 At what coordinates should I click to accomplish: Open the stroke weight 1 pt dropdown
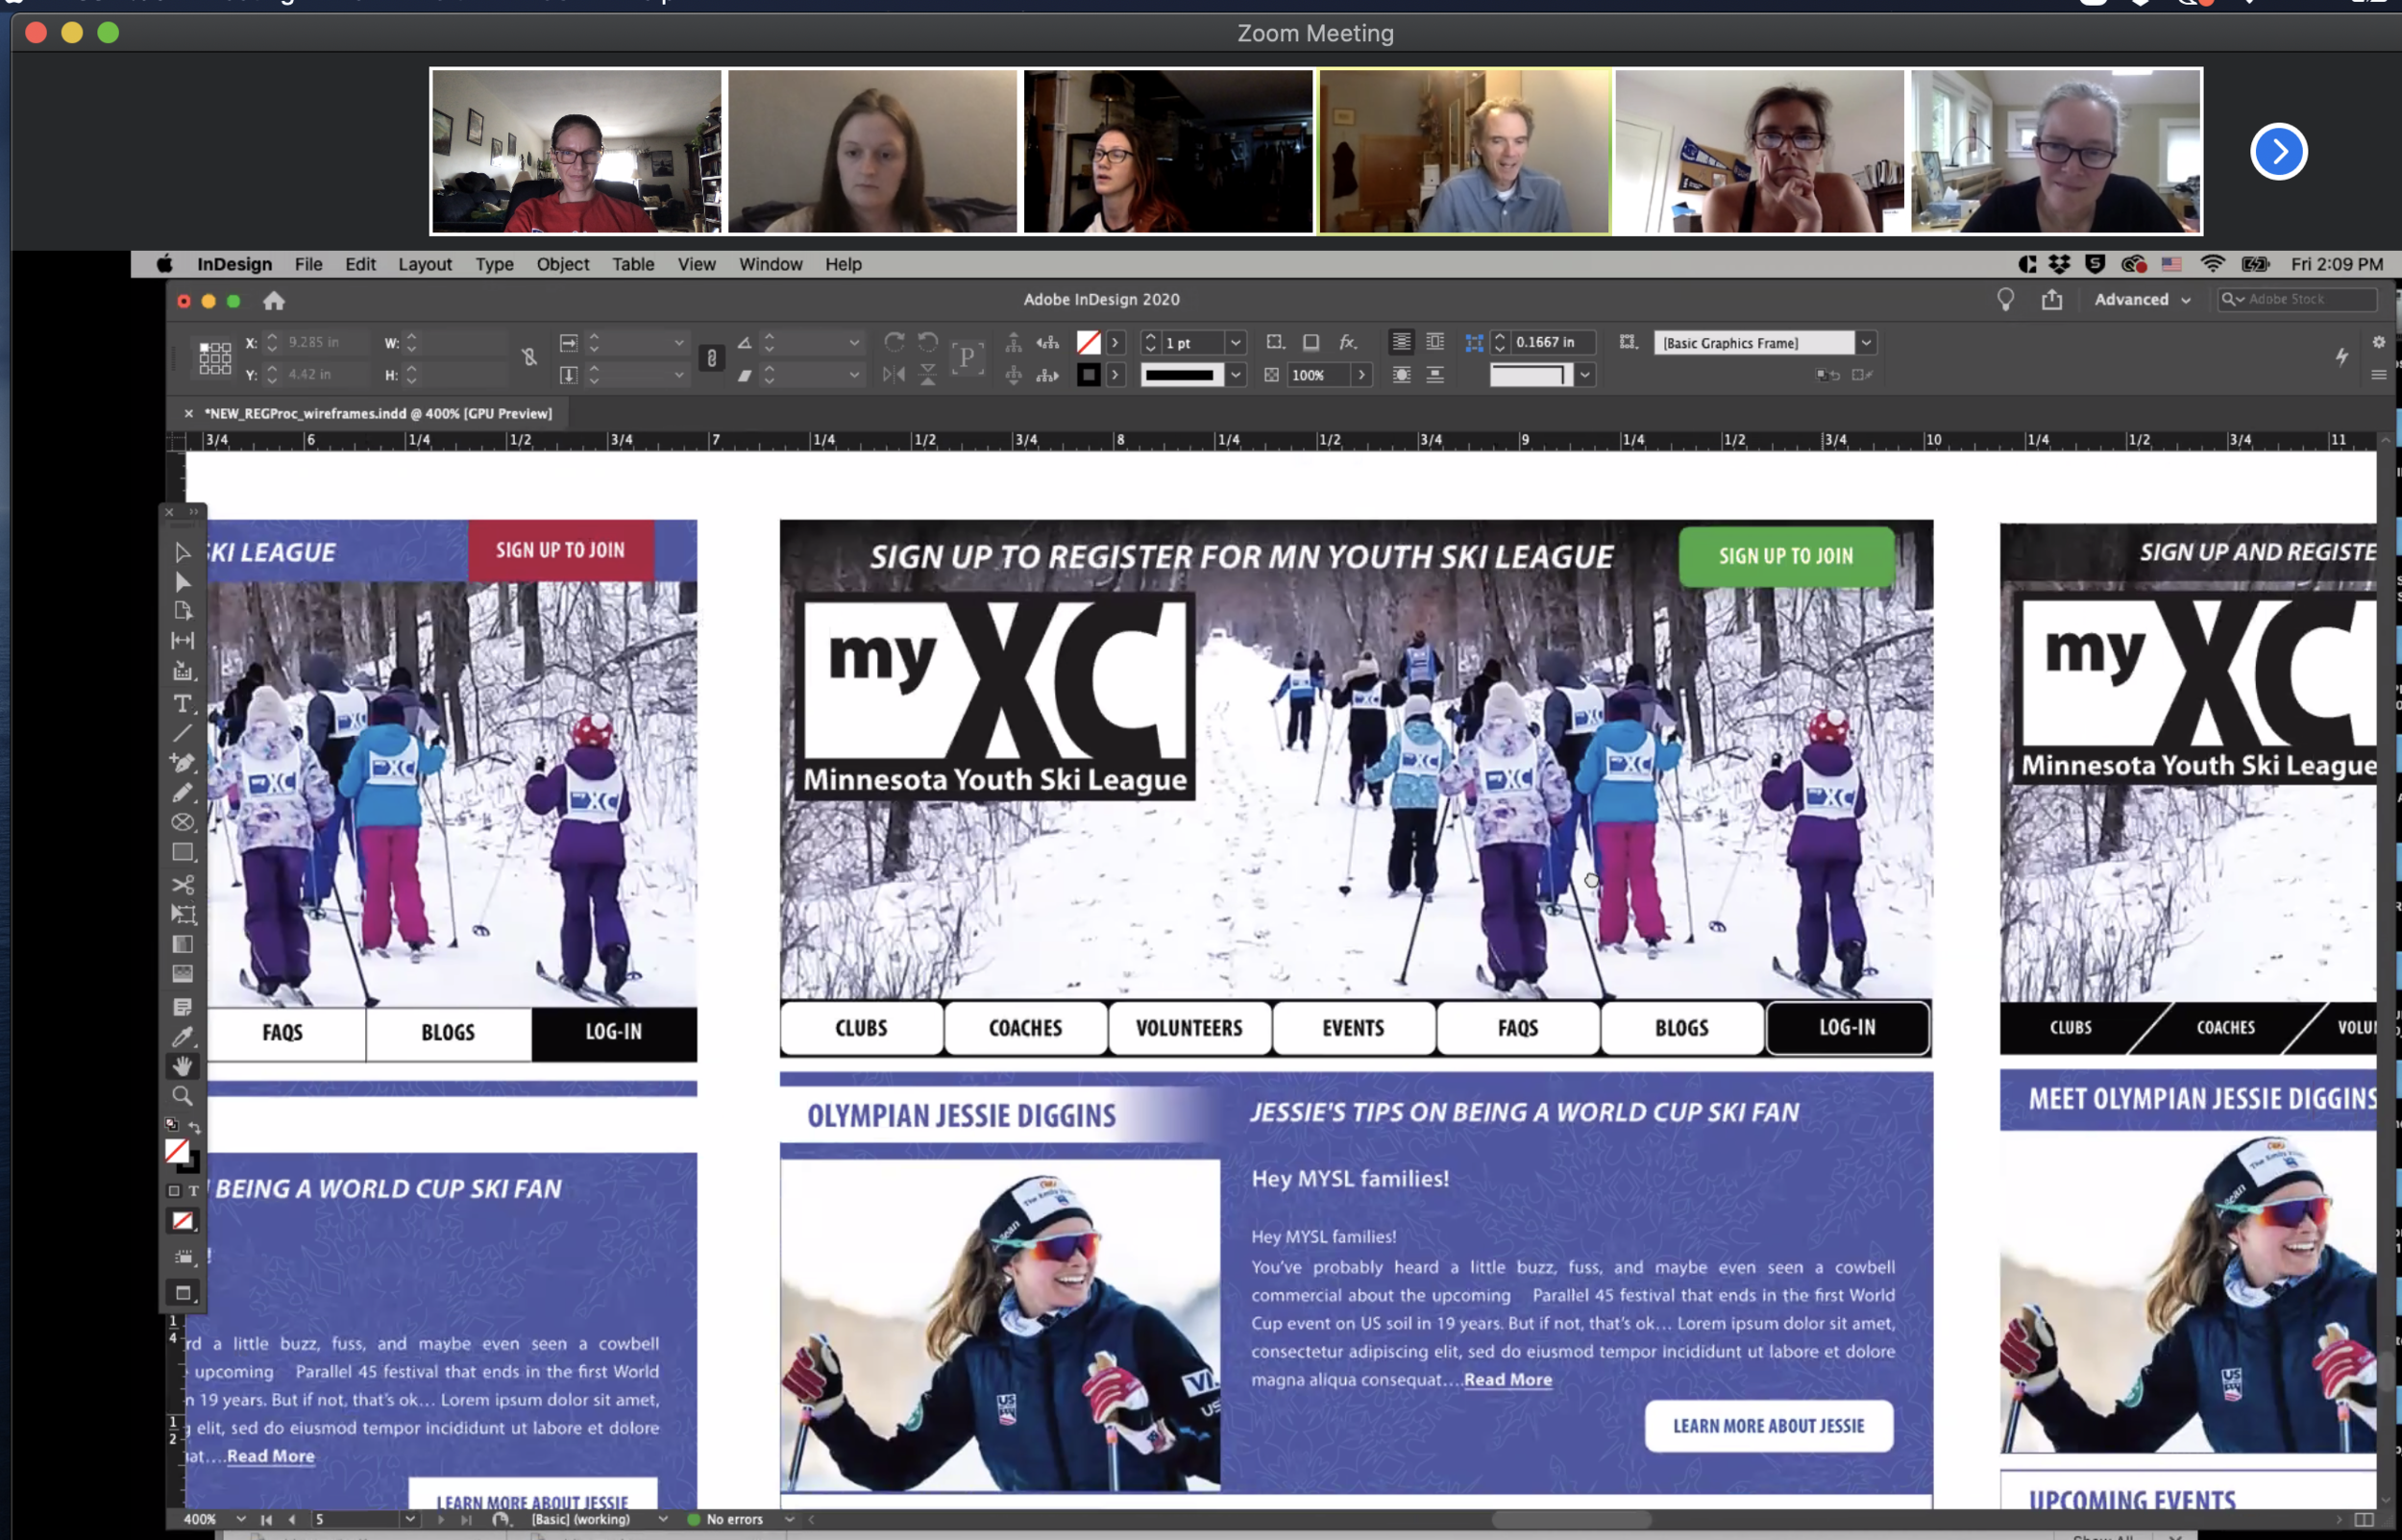click(x=1236, y=343)
